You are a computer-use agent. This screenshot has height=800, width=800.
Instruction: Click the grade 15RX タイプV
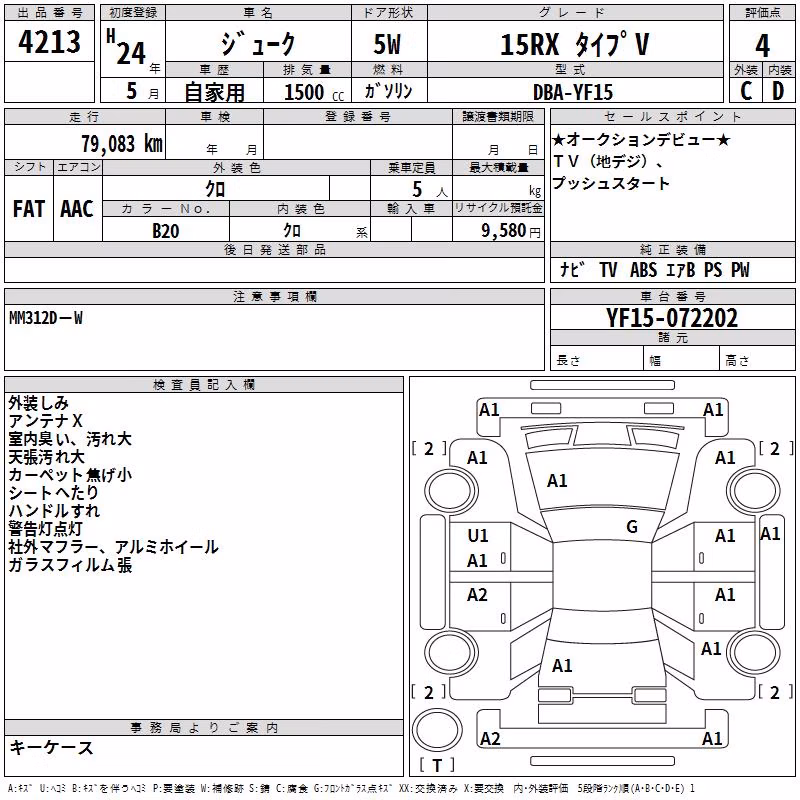click(x=574, y=44)
